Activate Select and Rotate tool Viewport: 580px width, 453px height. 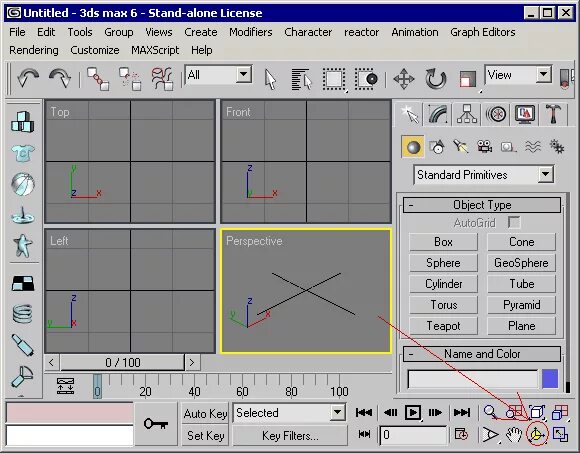(x=436, y=79)
